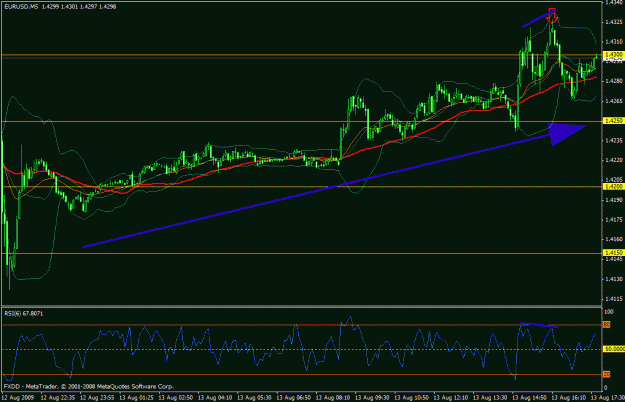The height and width of the screenshot is (402, 625).
Task: Click the 13 Aug 14:50 time label
Action: 530,398
